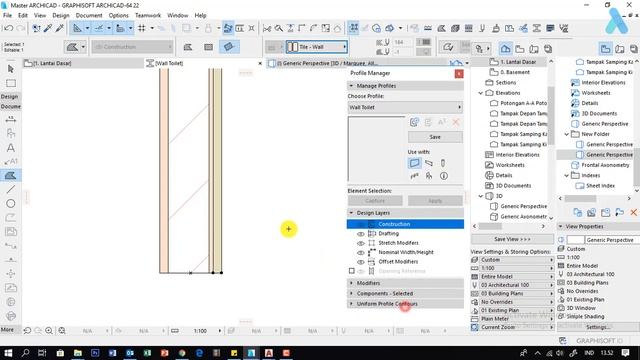The width and height of the screenshot is (640, 360).
Task: Click the Windows Start button
Action: point(8,353)
